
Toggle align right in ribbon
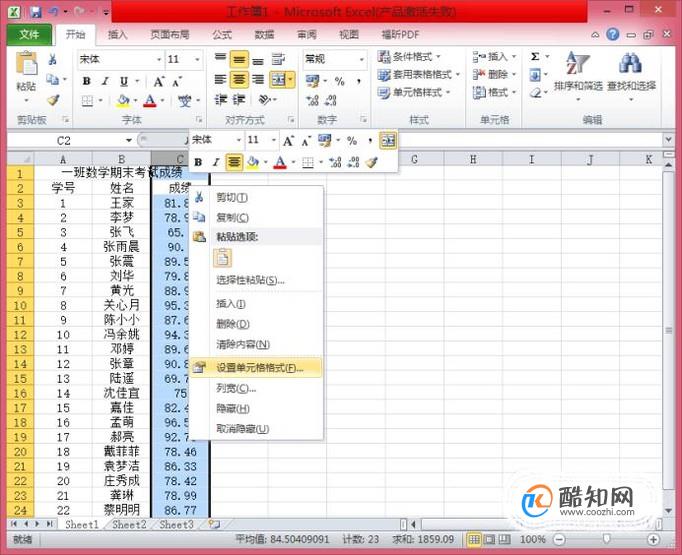pyautogui.click(x=258, y=80)
